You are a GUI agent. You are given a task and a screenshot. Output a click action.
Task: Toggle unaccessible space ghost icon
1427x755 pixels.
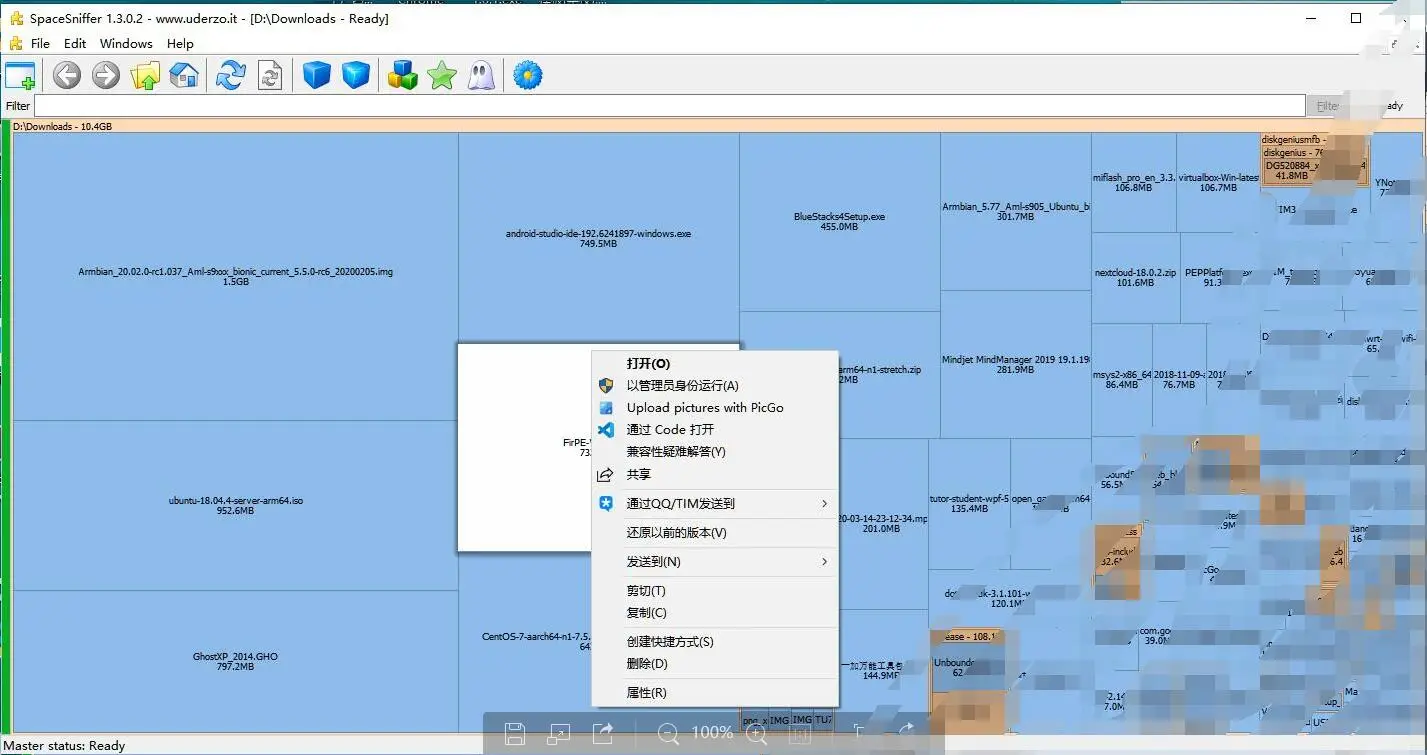(482, 75)
